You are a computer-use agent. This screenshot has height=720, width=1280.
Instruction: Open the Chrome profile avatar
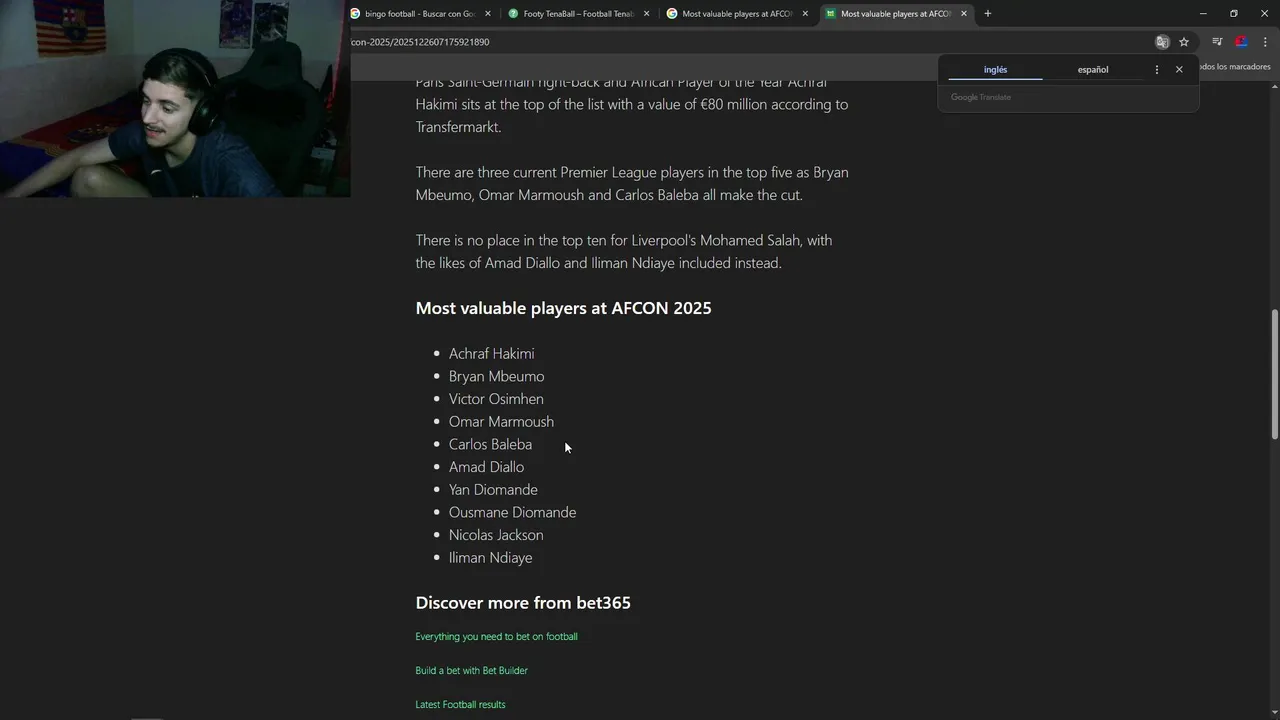tap(1241, 42)
